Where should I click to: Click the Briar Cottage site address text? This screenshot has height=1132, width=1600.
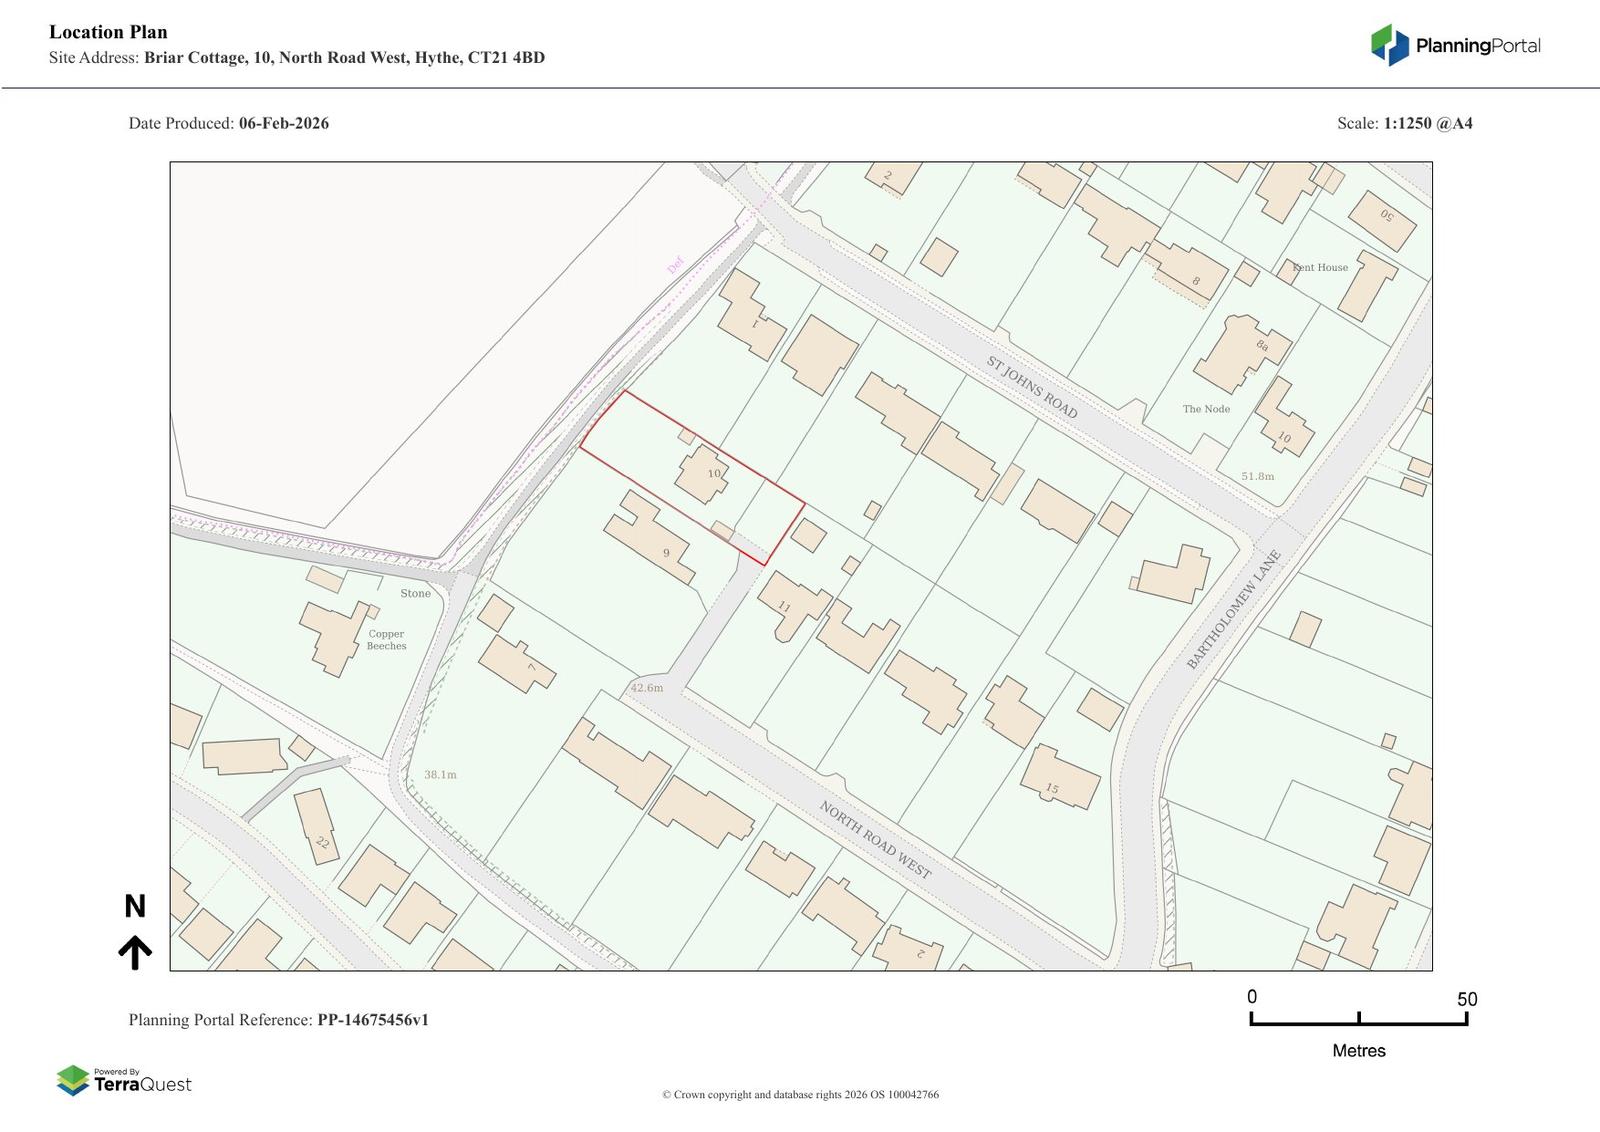click(x=344, y=58)
